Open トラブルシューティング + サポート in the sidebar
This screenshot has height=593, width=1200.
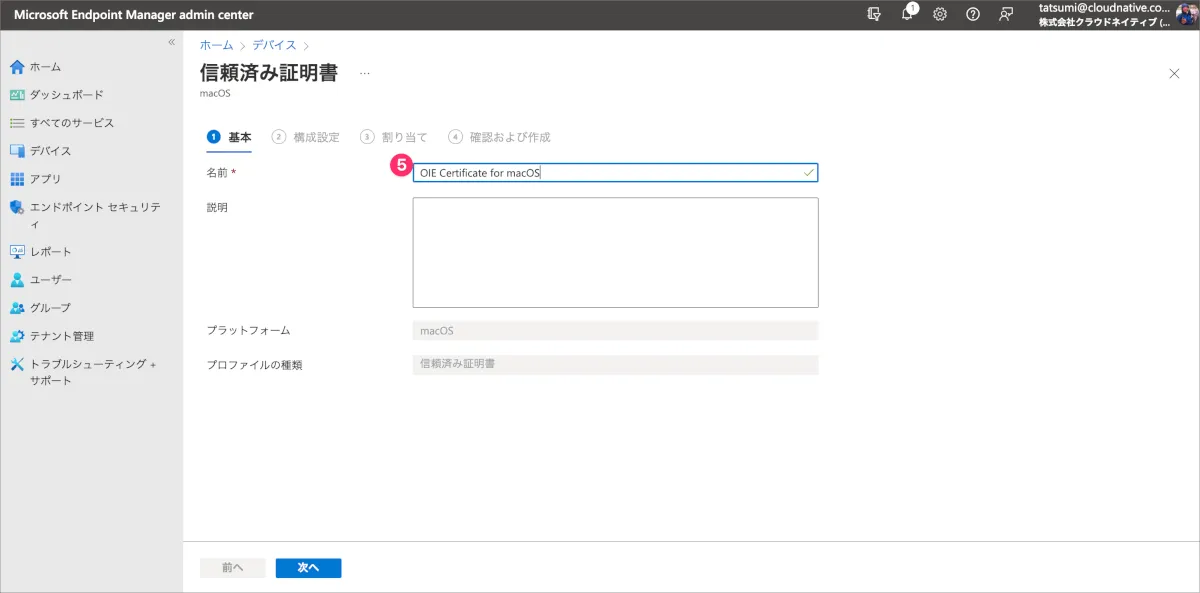coord(91,372)
